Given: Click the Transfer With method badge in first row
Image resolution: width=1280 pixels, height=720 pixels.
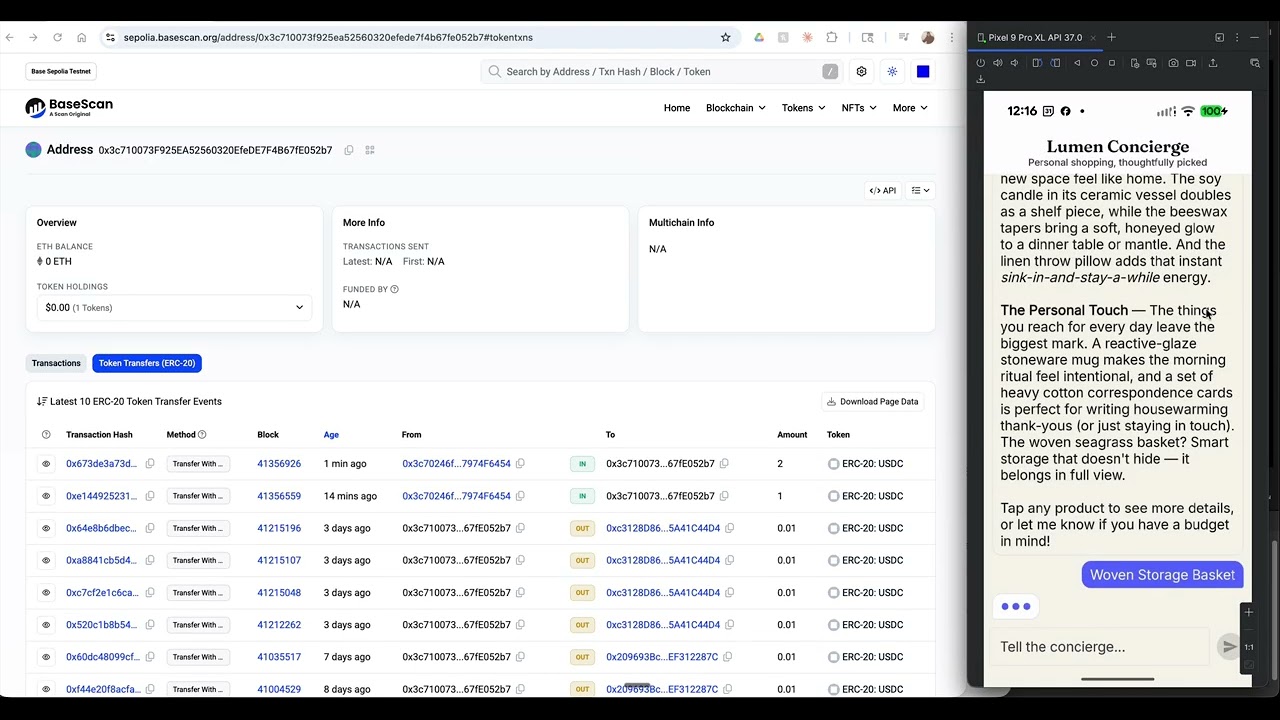Looking at the screenshot, I should coord(198,464).
